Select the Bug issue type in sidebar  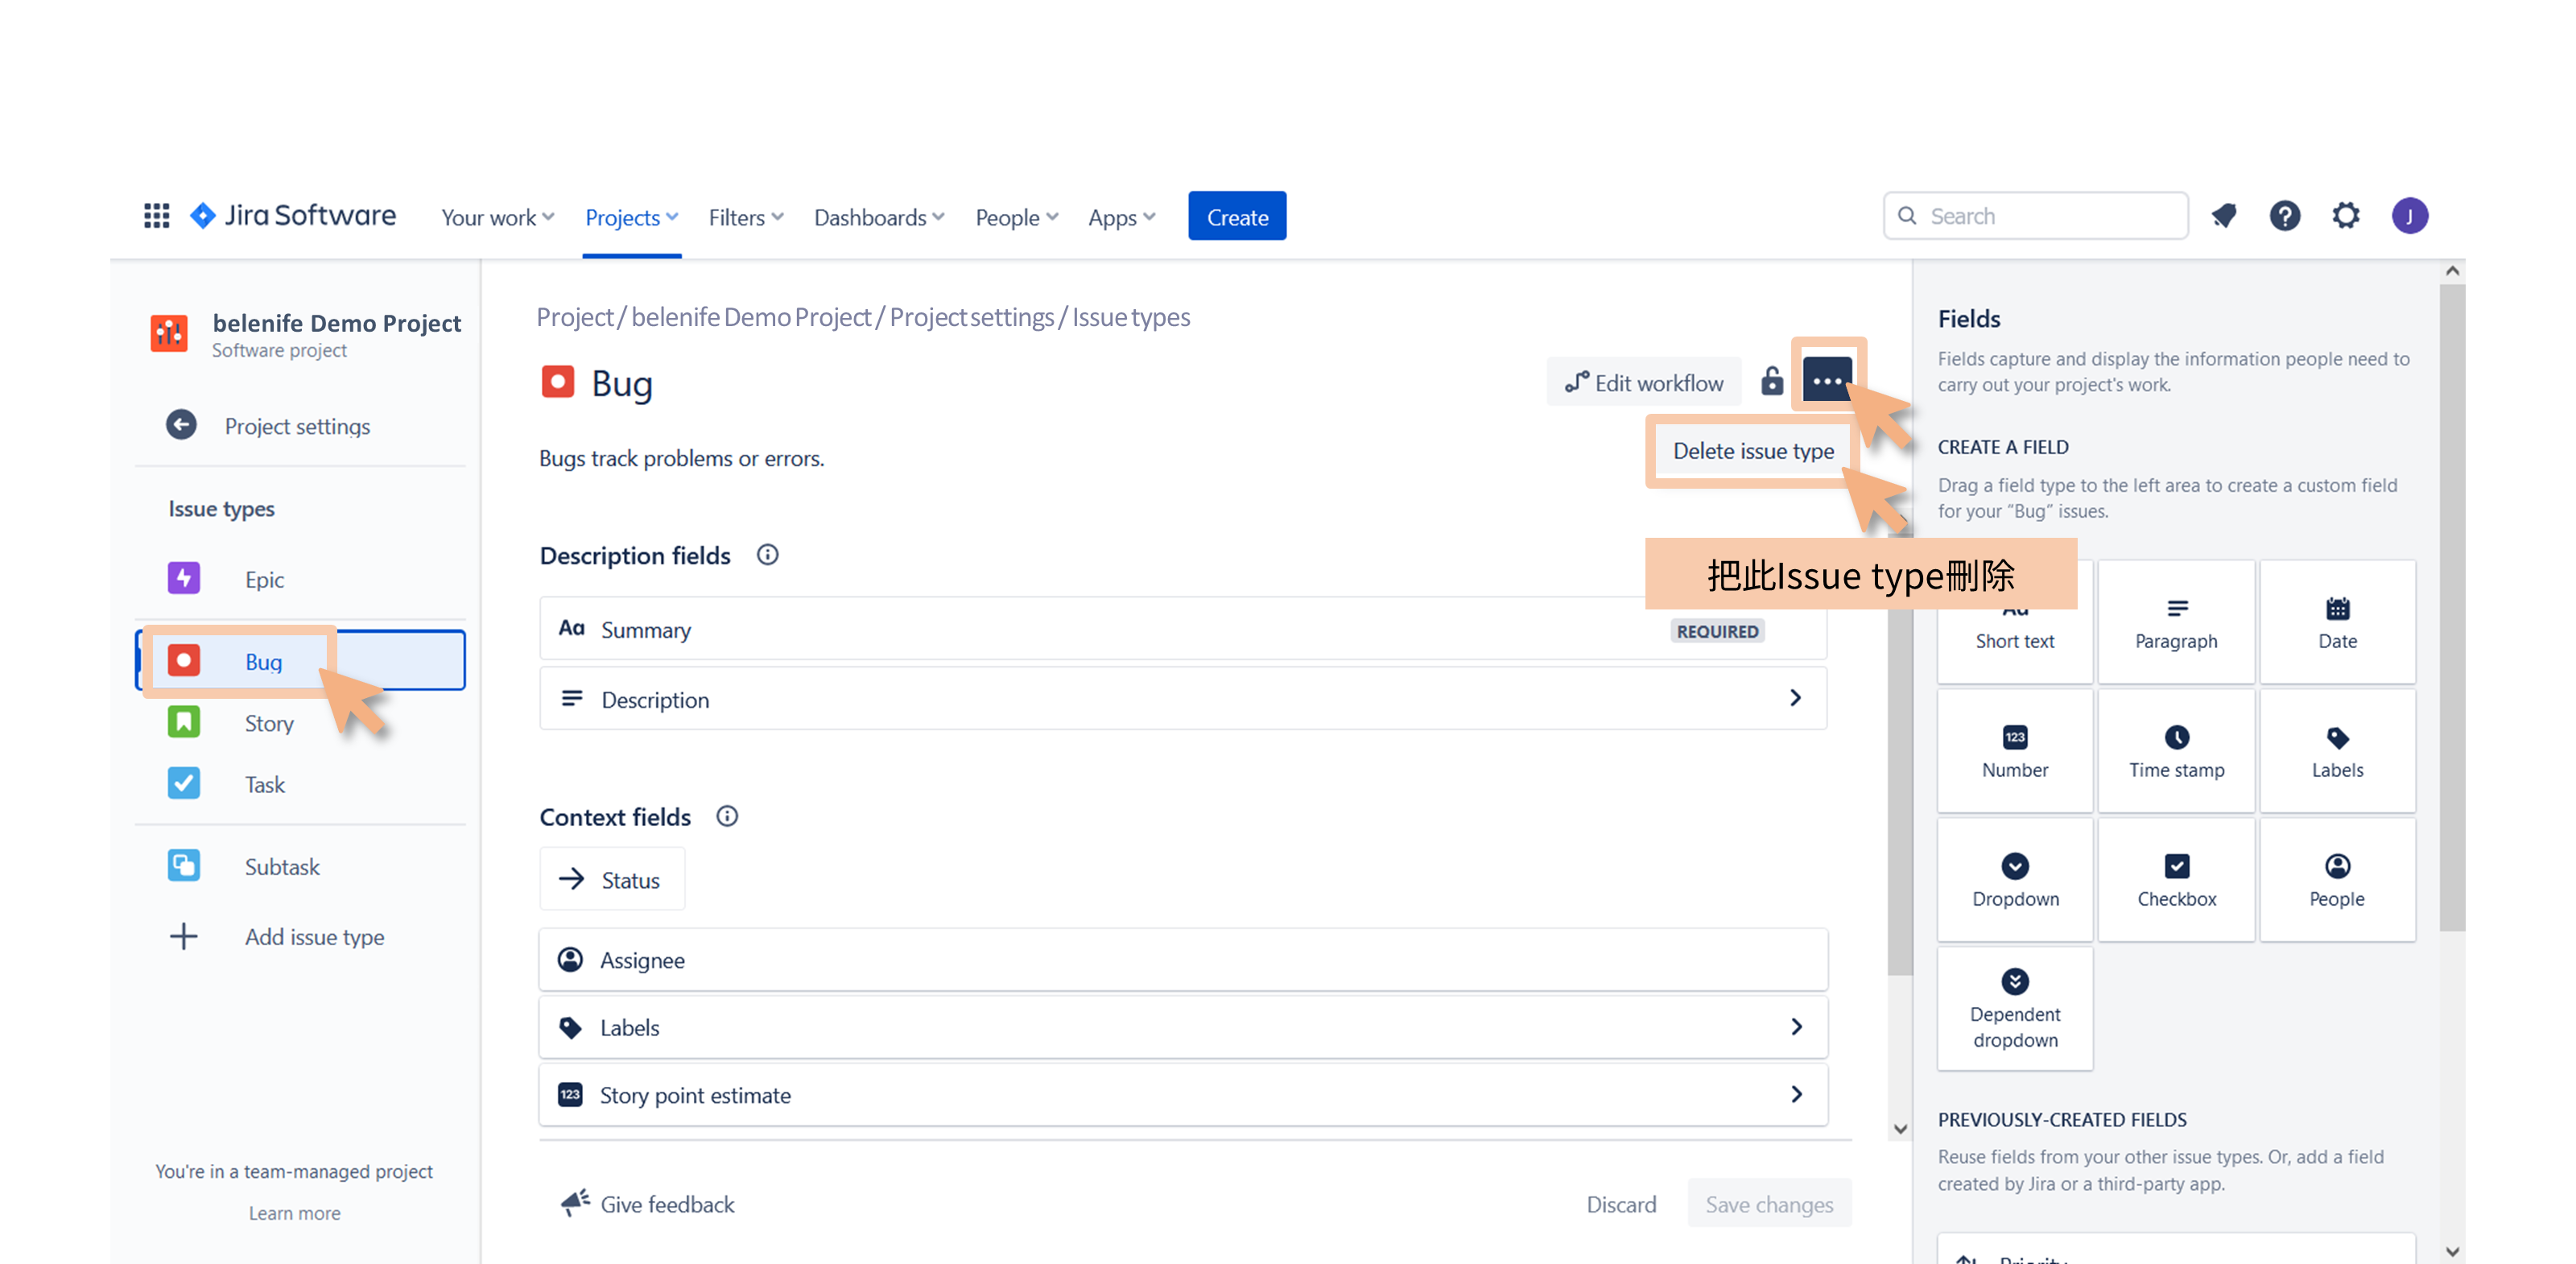click(301, 660)
